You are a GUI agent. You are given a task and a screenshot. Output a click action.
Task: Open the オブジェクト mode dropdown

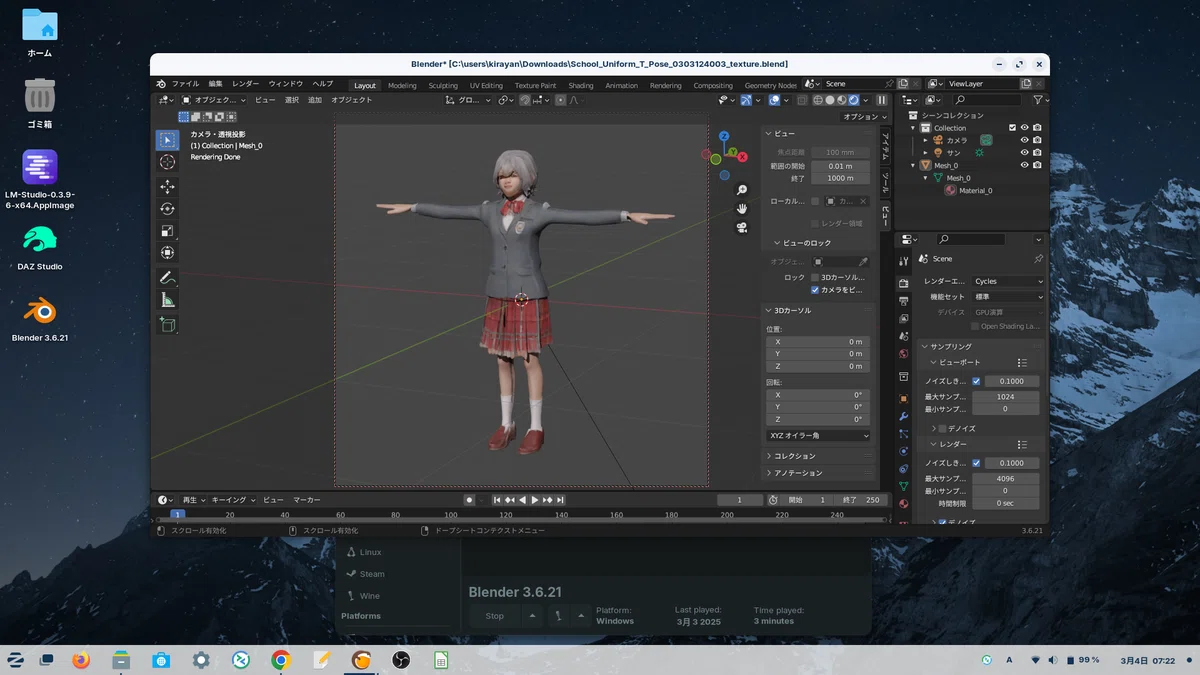coord(211,100)
